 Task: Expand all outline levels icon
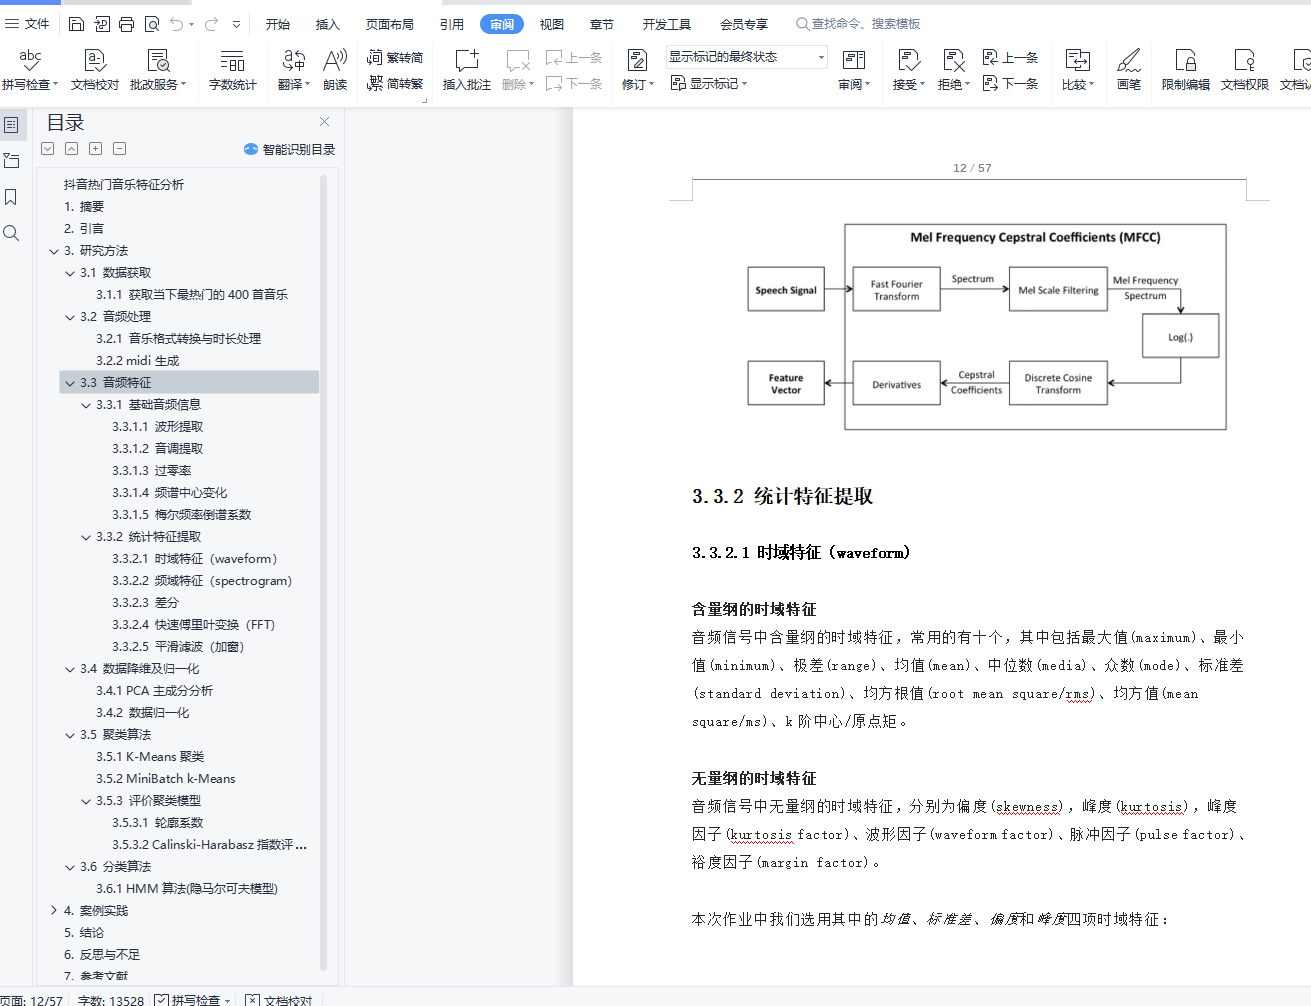point(47,148)
